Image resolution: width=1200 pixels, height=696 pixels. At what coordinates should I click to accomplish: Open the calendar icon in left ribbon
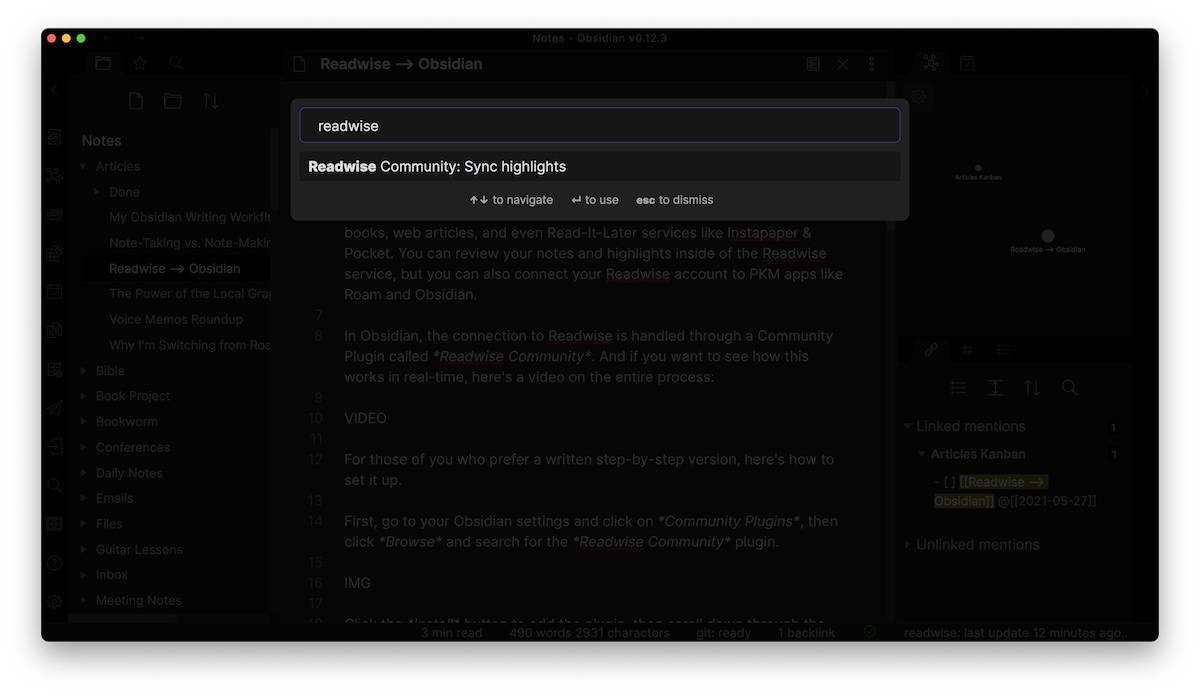coord(55,292)
